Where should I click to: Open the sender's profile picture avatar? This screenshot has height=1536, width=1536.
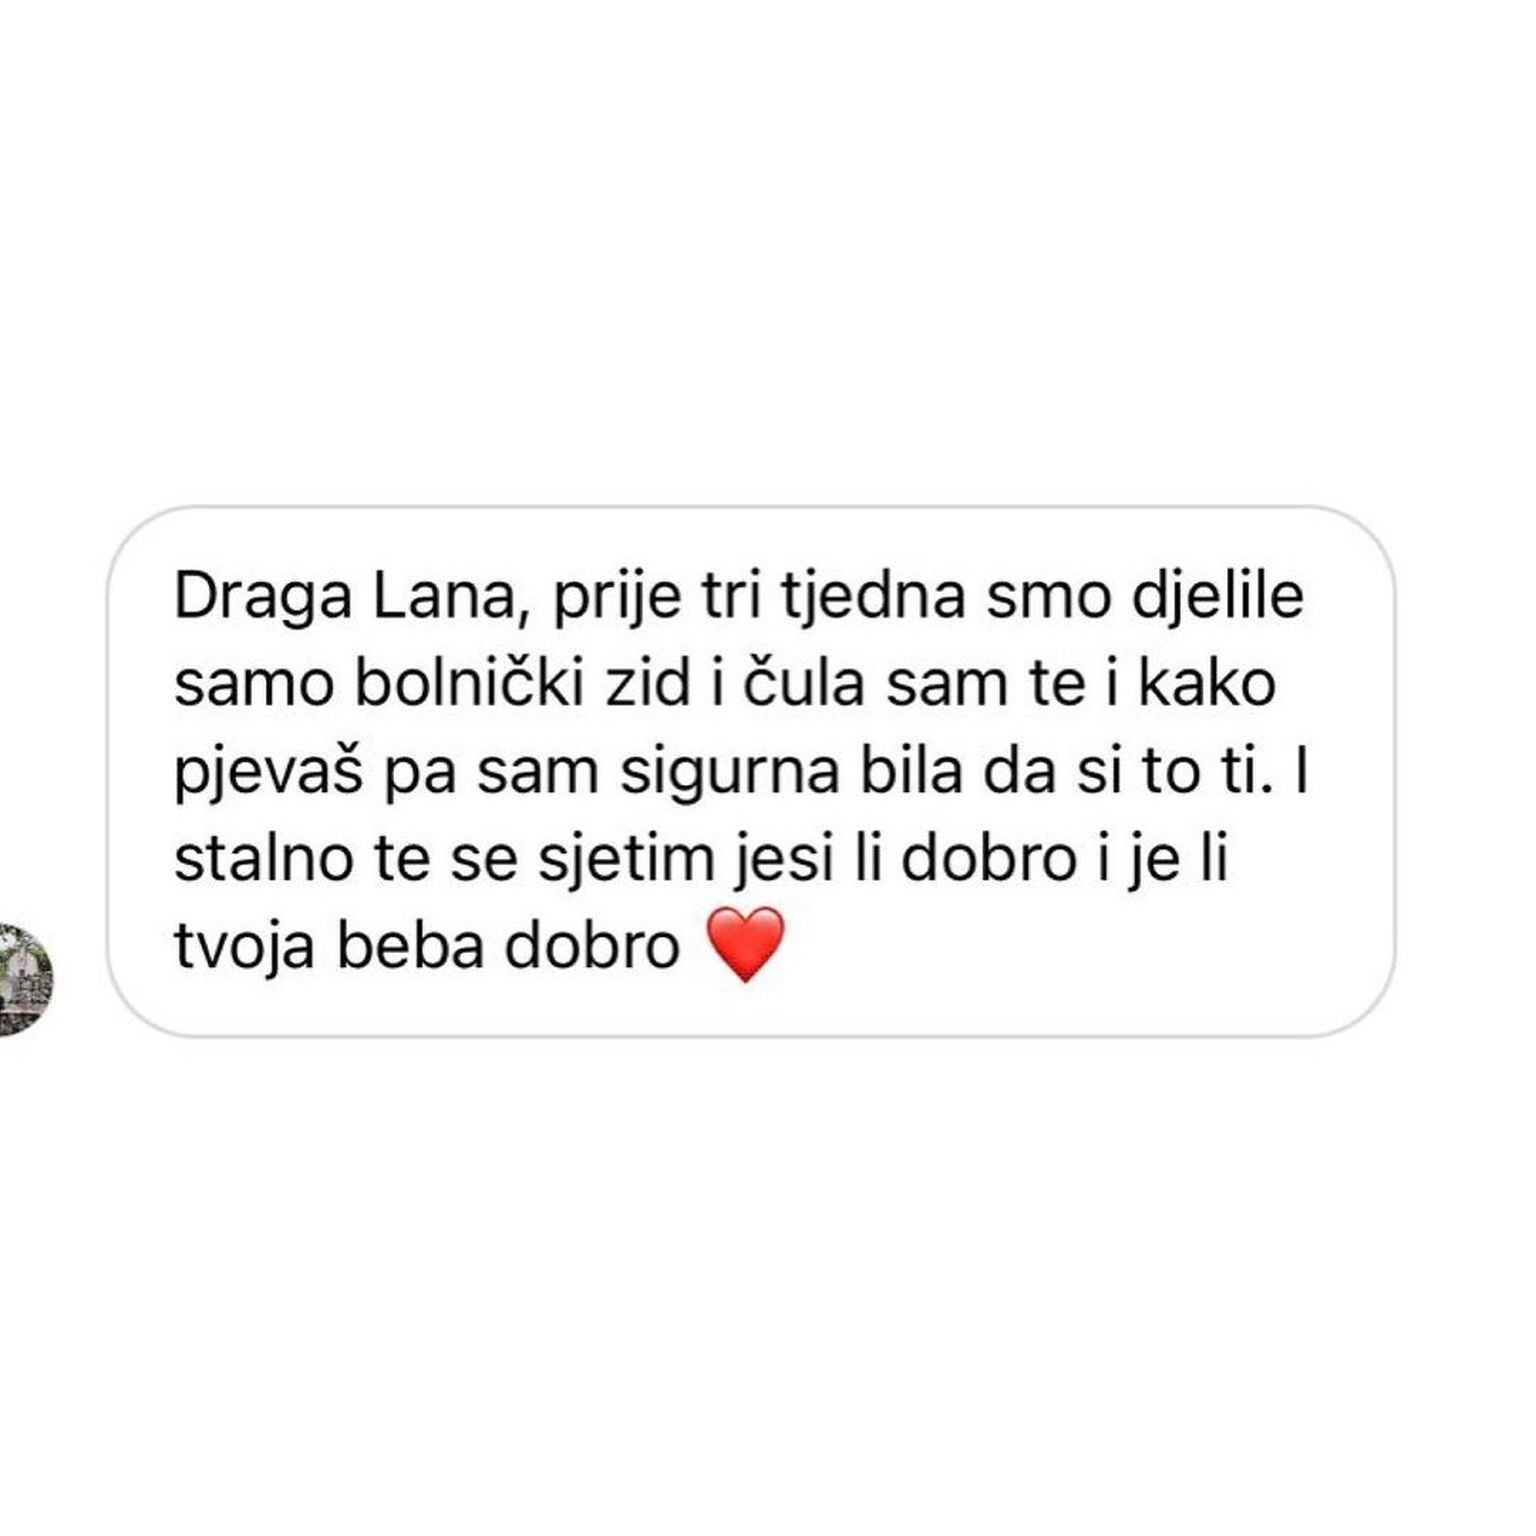click(x=22, y=979)
